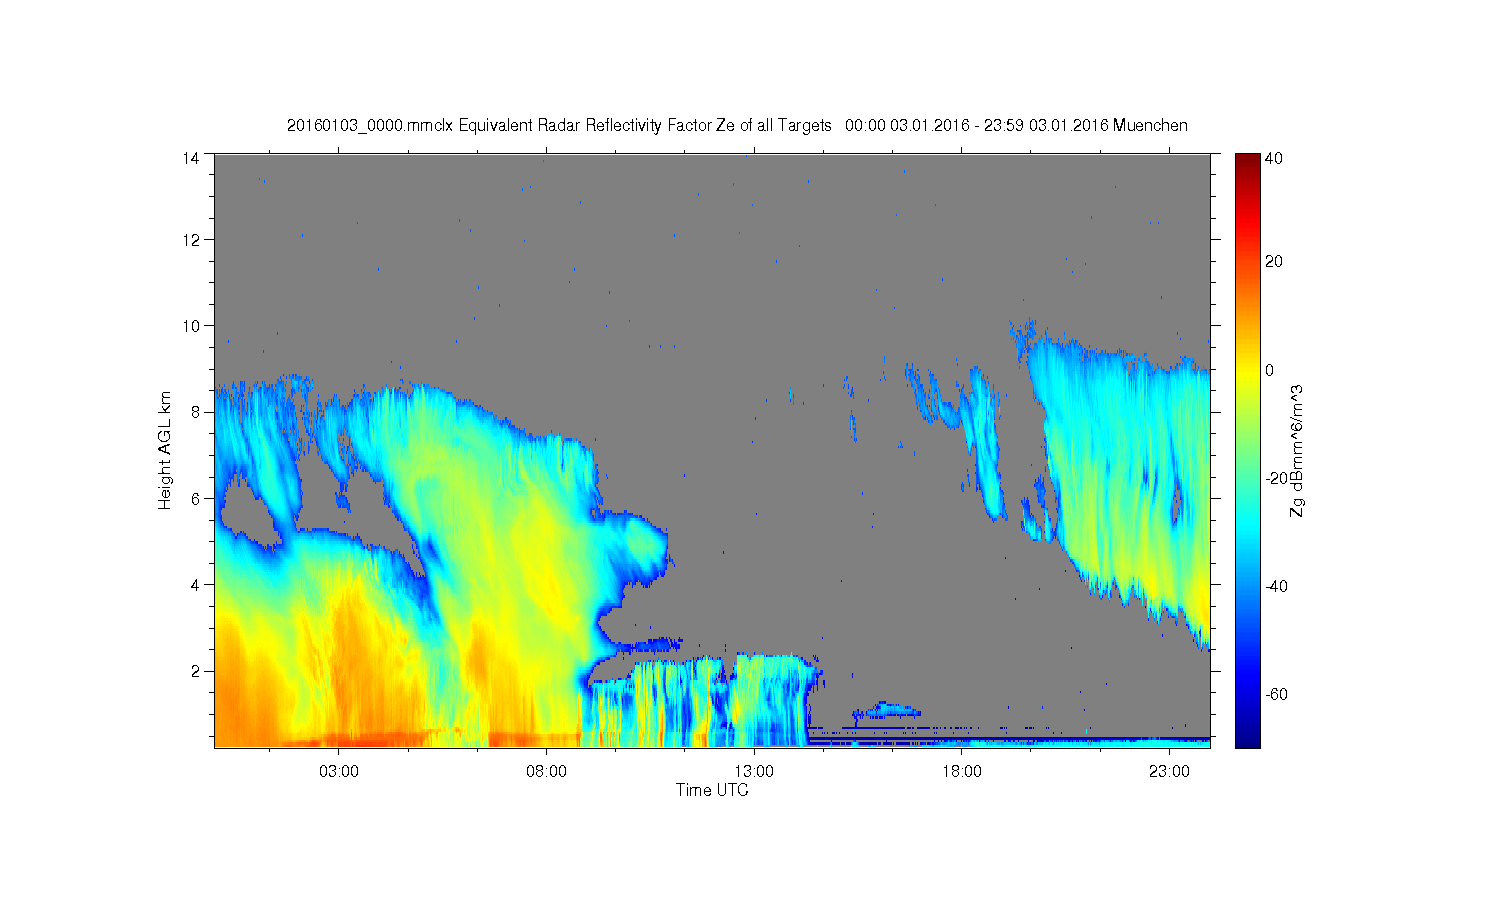Viewport: 1500px width, 900px height.
Task: Click the 23:00 time tick label
Action: pyautogui.click(x=1169, y=772)
